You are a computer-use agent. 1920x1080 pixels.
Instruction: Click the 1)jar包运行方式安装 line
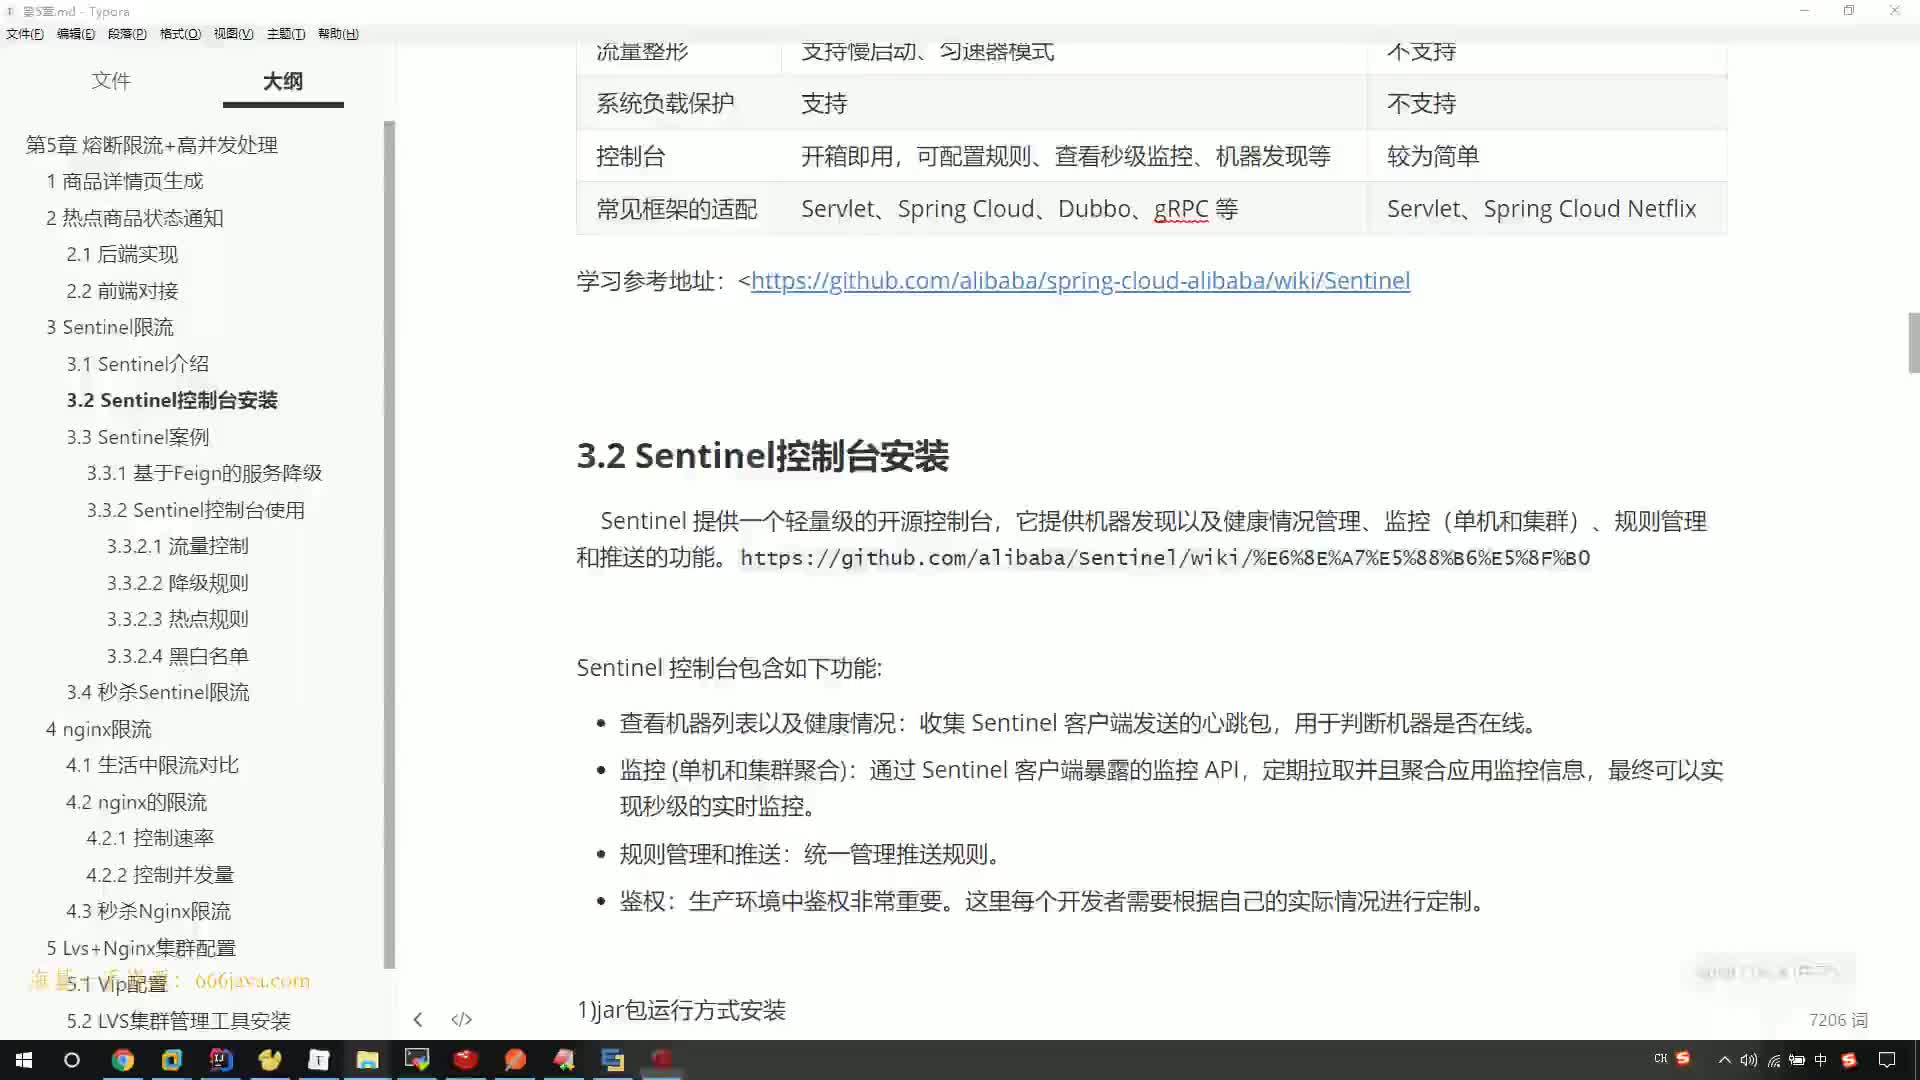(681, 1011)
